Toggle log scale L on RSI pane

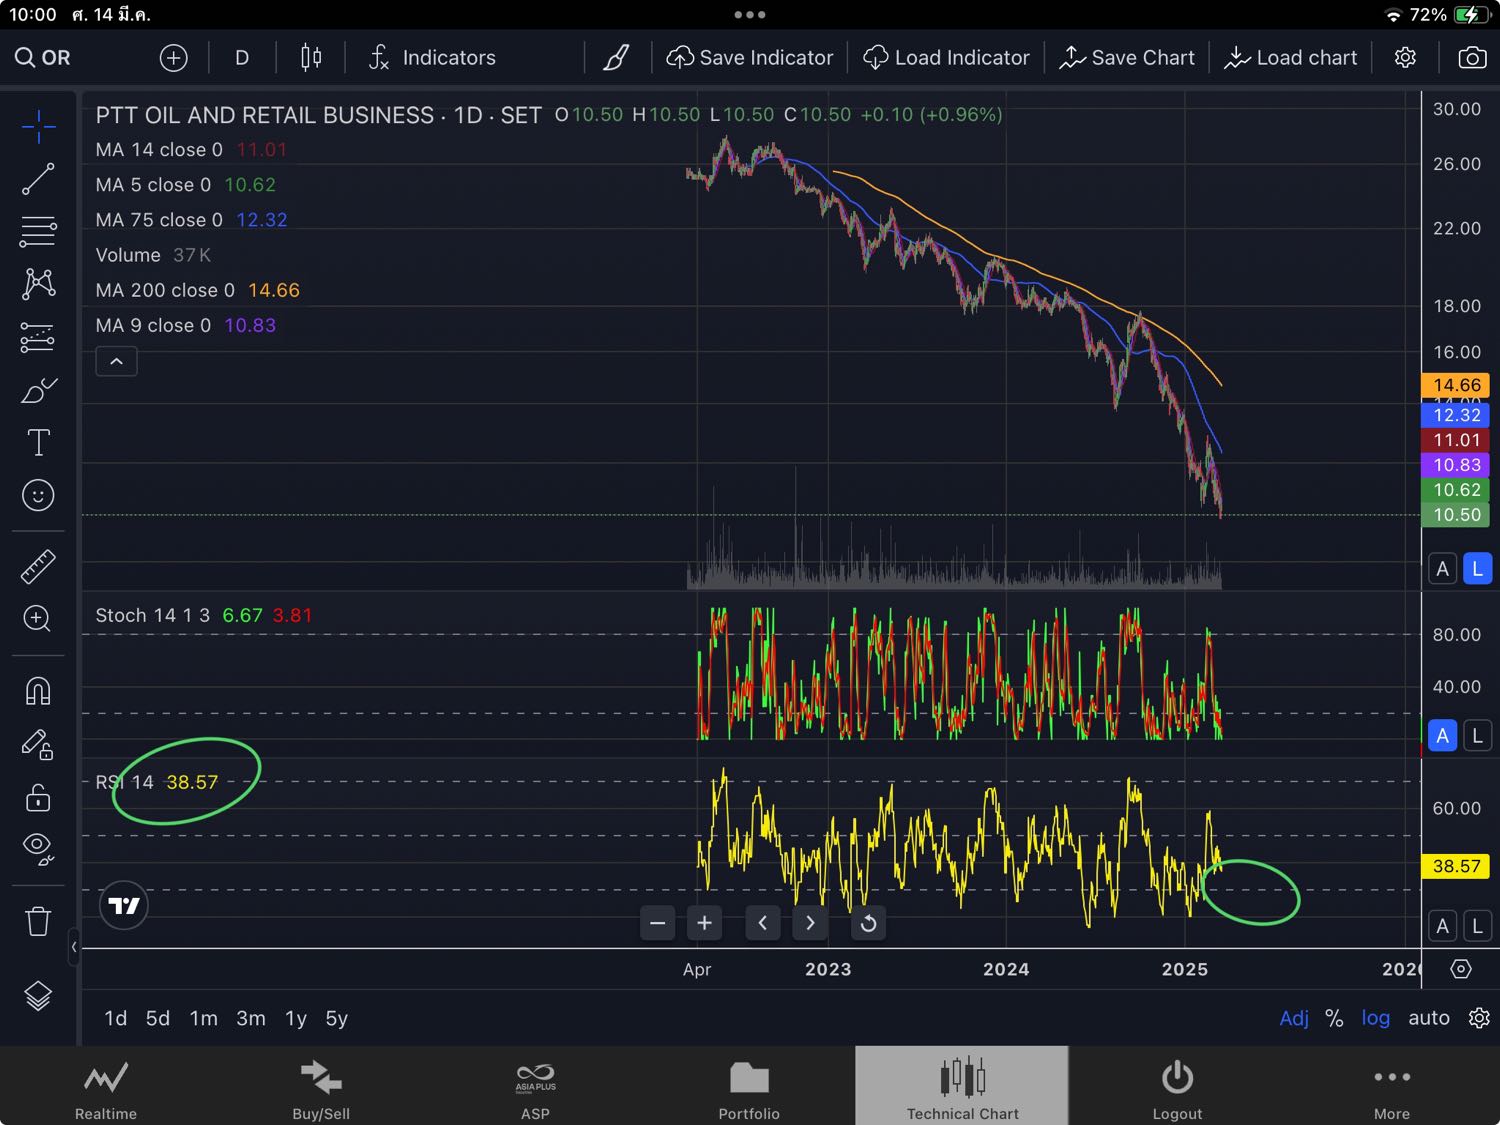coord(1477,926)
